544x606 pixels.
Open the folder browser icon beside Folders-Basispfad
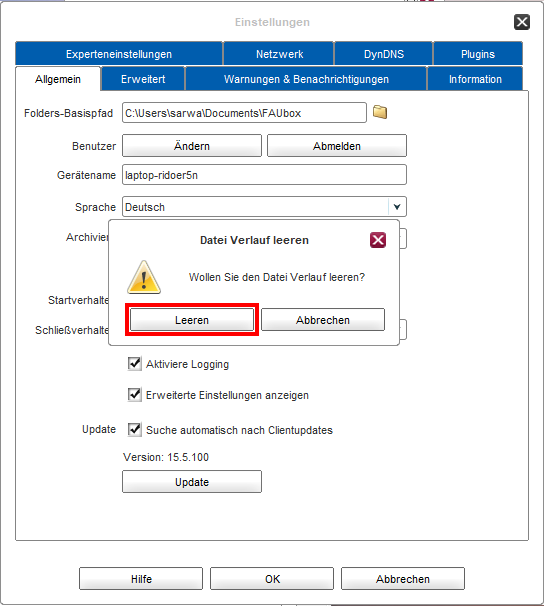(380, 112)
